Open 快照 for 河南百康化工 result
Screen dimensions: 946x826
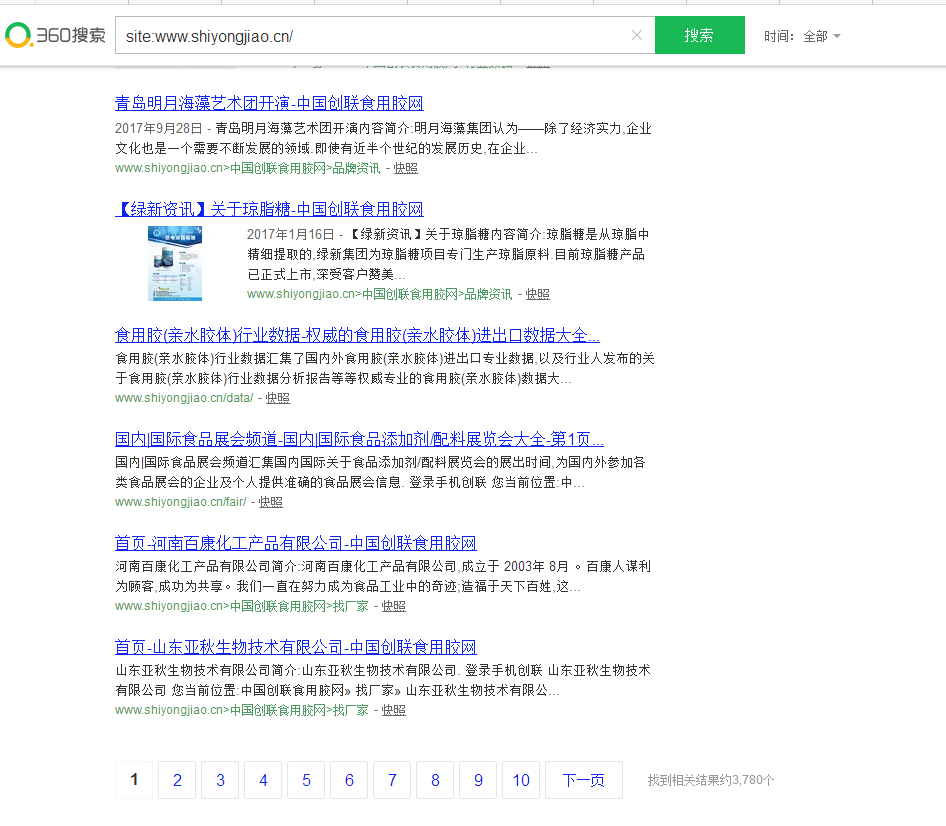393,606
